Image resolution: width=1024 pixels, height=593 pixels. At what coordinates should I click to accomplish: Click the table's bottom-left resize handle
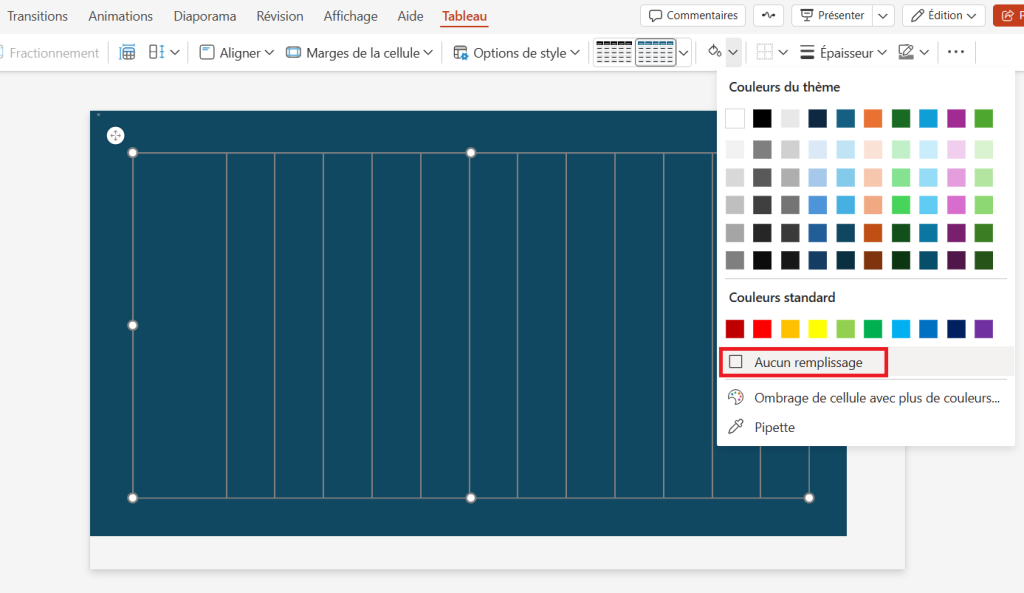click(x=133, y=498)
